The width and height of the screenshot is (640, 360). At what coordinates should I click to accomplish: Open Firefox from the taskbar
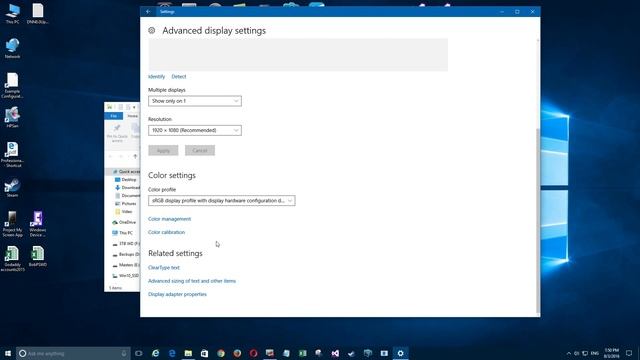(237, 353)
